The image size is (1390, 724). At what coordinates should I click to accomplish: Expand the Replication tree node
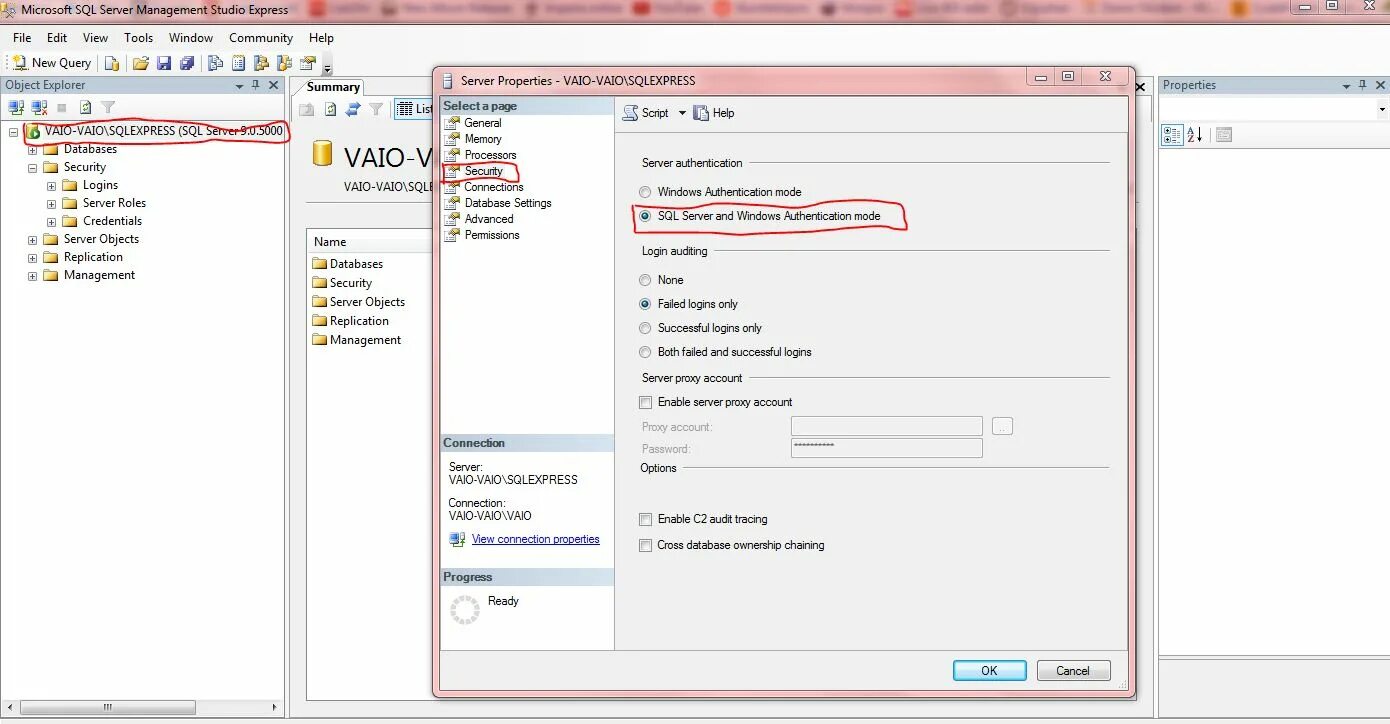tap(32, 258)
